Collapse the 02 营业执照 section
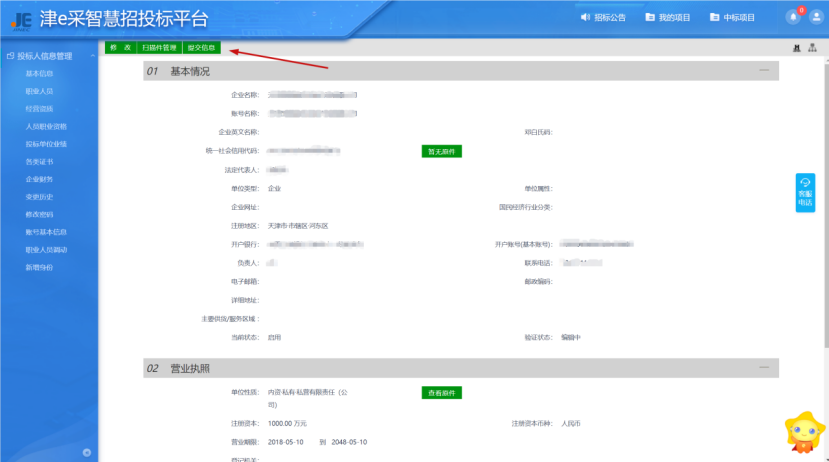 764,368
